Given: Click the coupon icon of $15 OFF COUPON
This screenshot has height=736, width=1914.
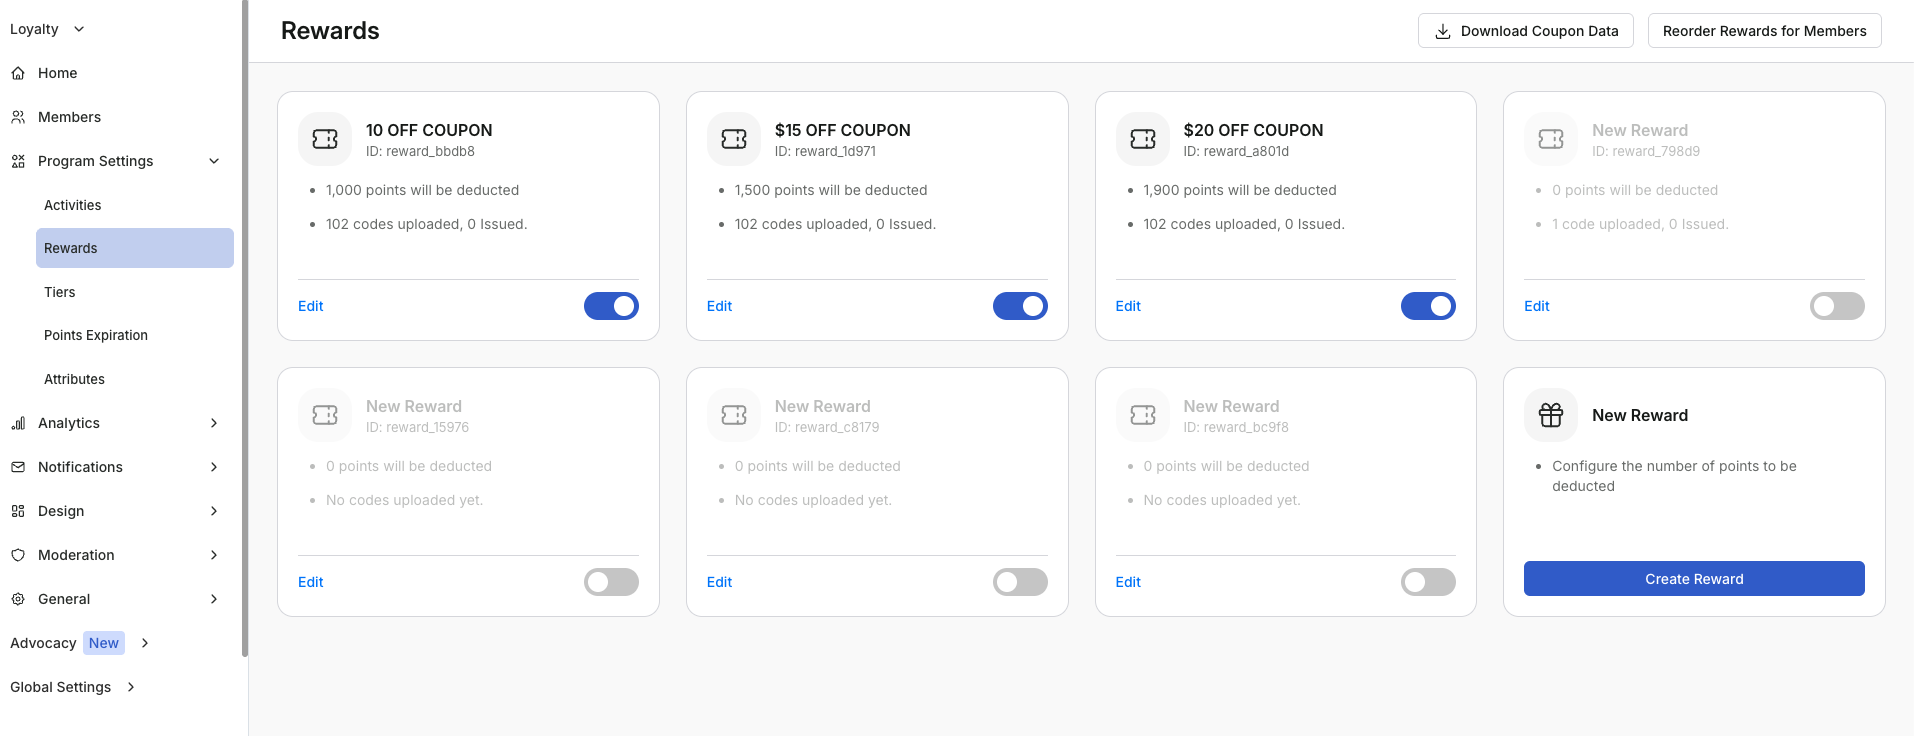Looking at the screenshot, I should 734,139.
